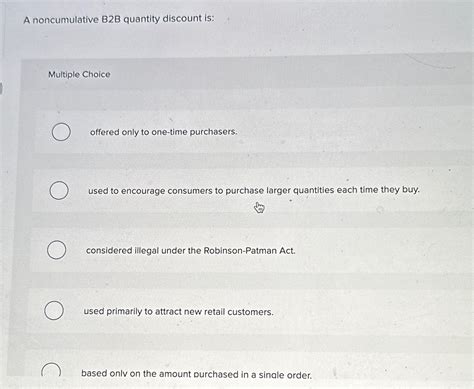Click the words 'B2B quantity discount' in the question

[x=150, y=19]
